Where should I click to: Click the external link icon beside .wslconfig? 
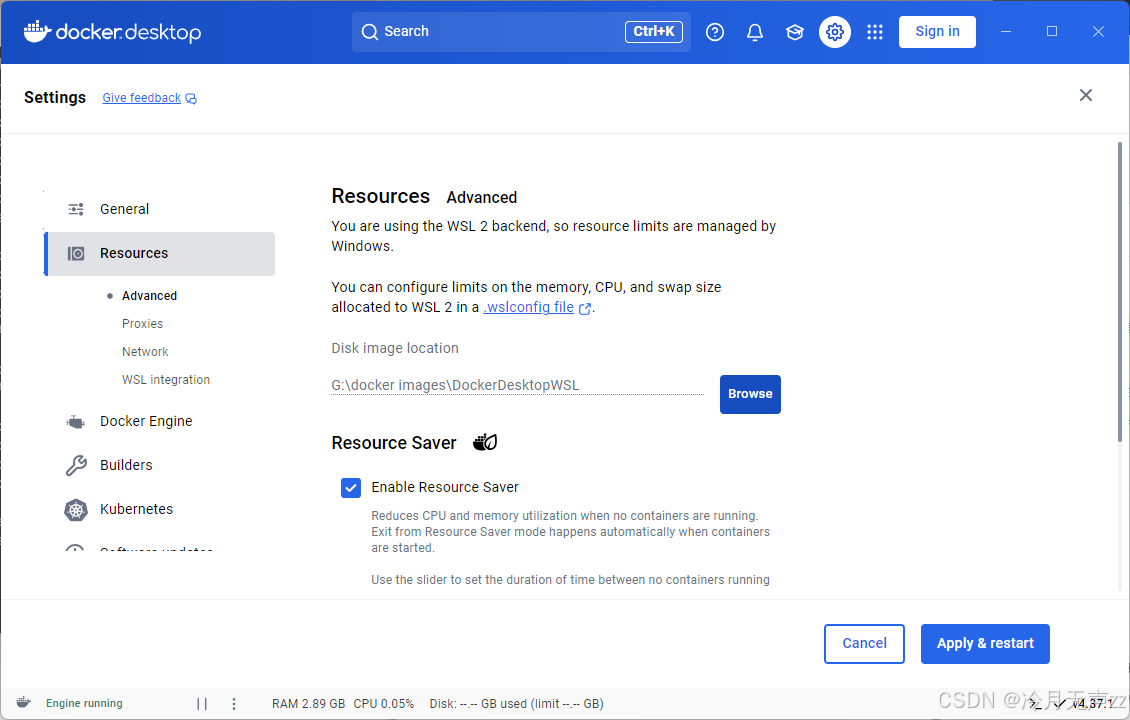(x=585, y=308)
